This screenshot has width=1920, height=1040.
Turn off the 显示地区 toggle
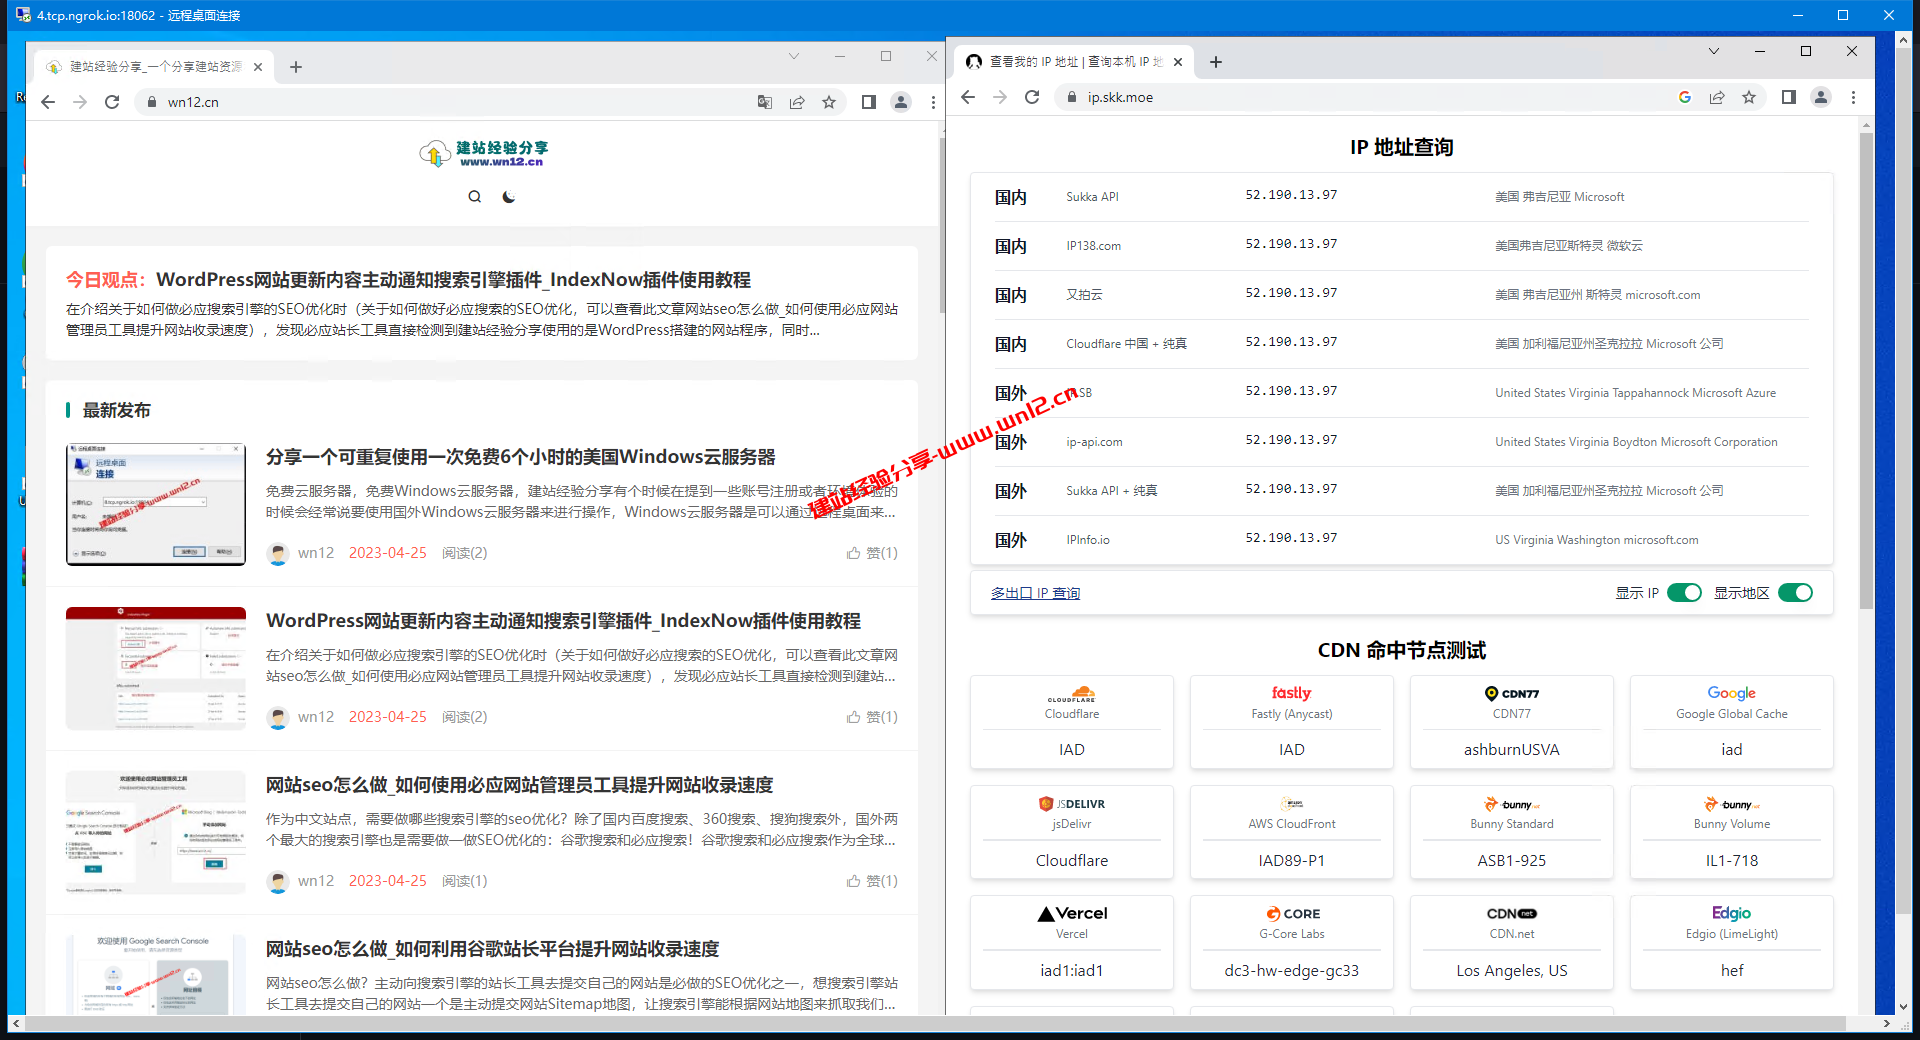coord(1795,592)
